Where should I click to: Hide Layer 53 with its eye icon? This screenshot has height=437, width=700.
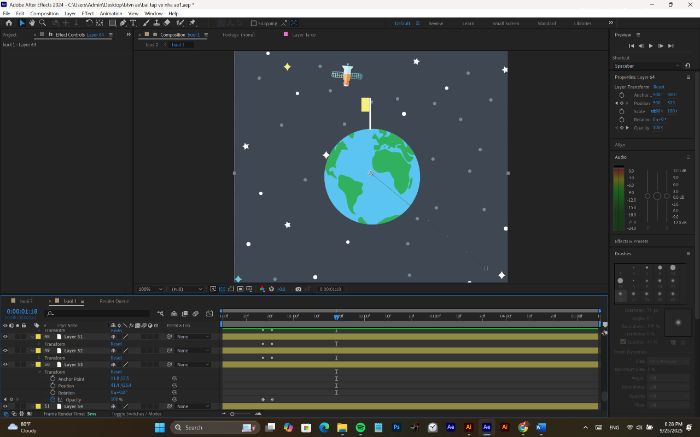click(x=5, y=364)
